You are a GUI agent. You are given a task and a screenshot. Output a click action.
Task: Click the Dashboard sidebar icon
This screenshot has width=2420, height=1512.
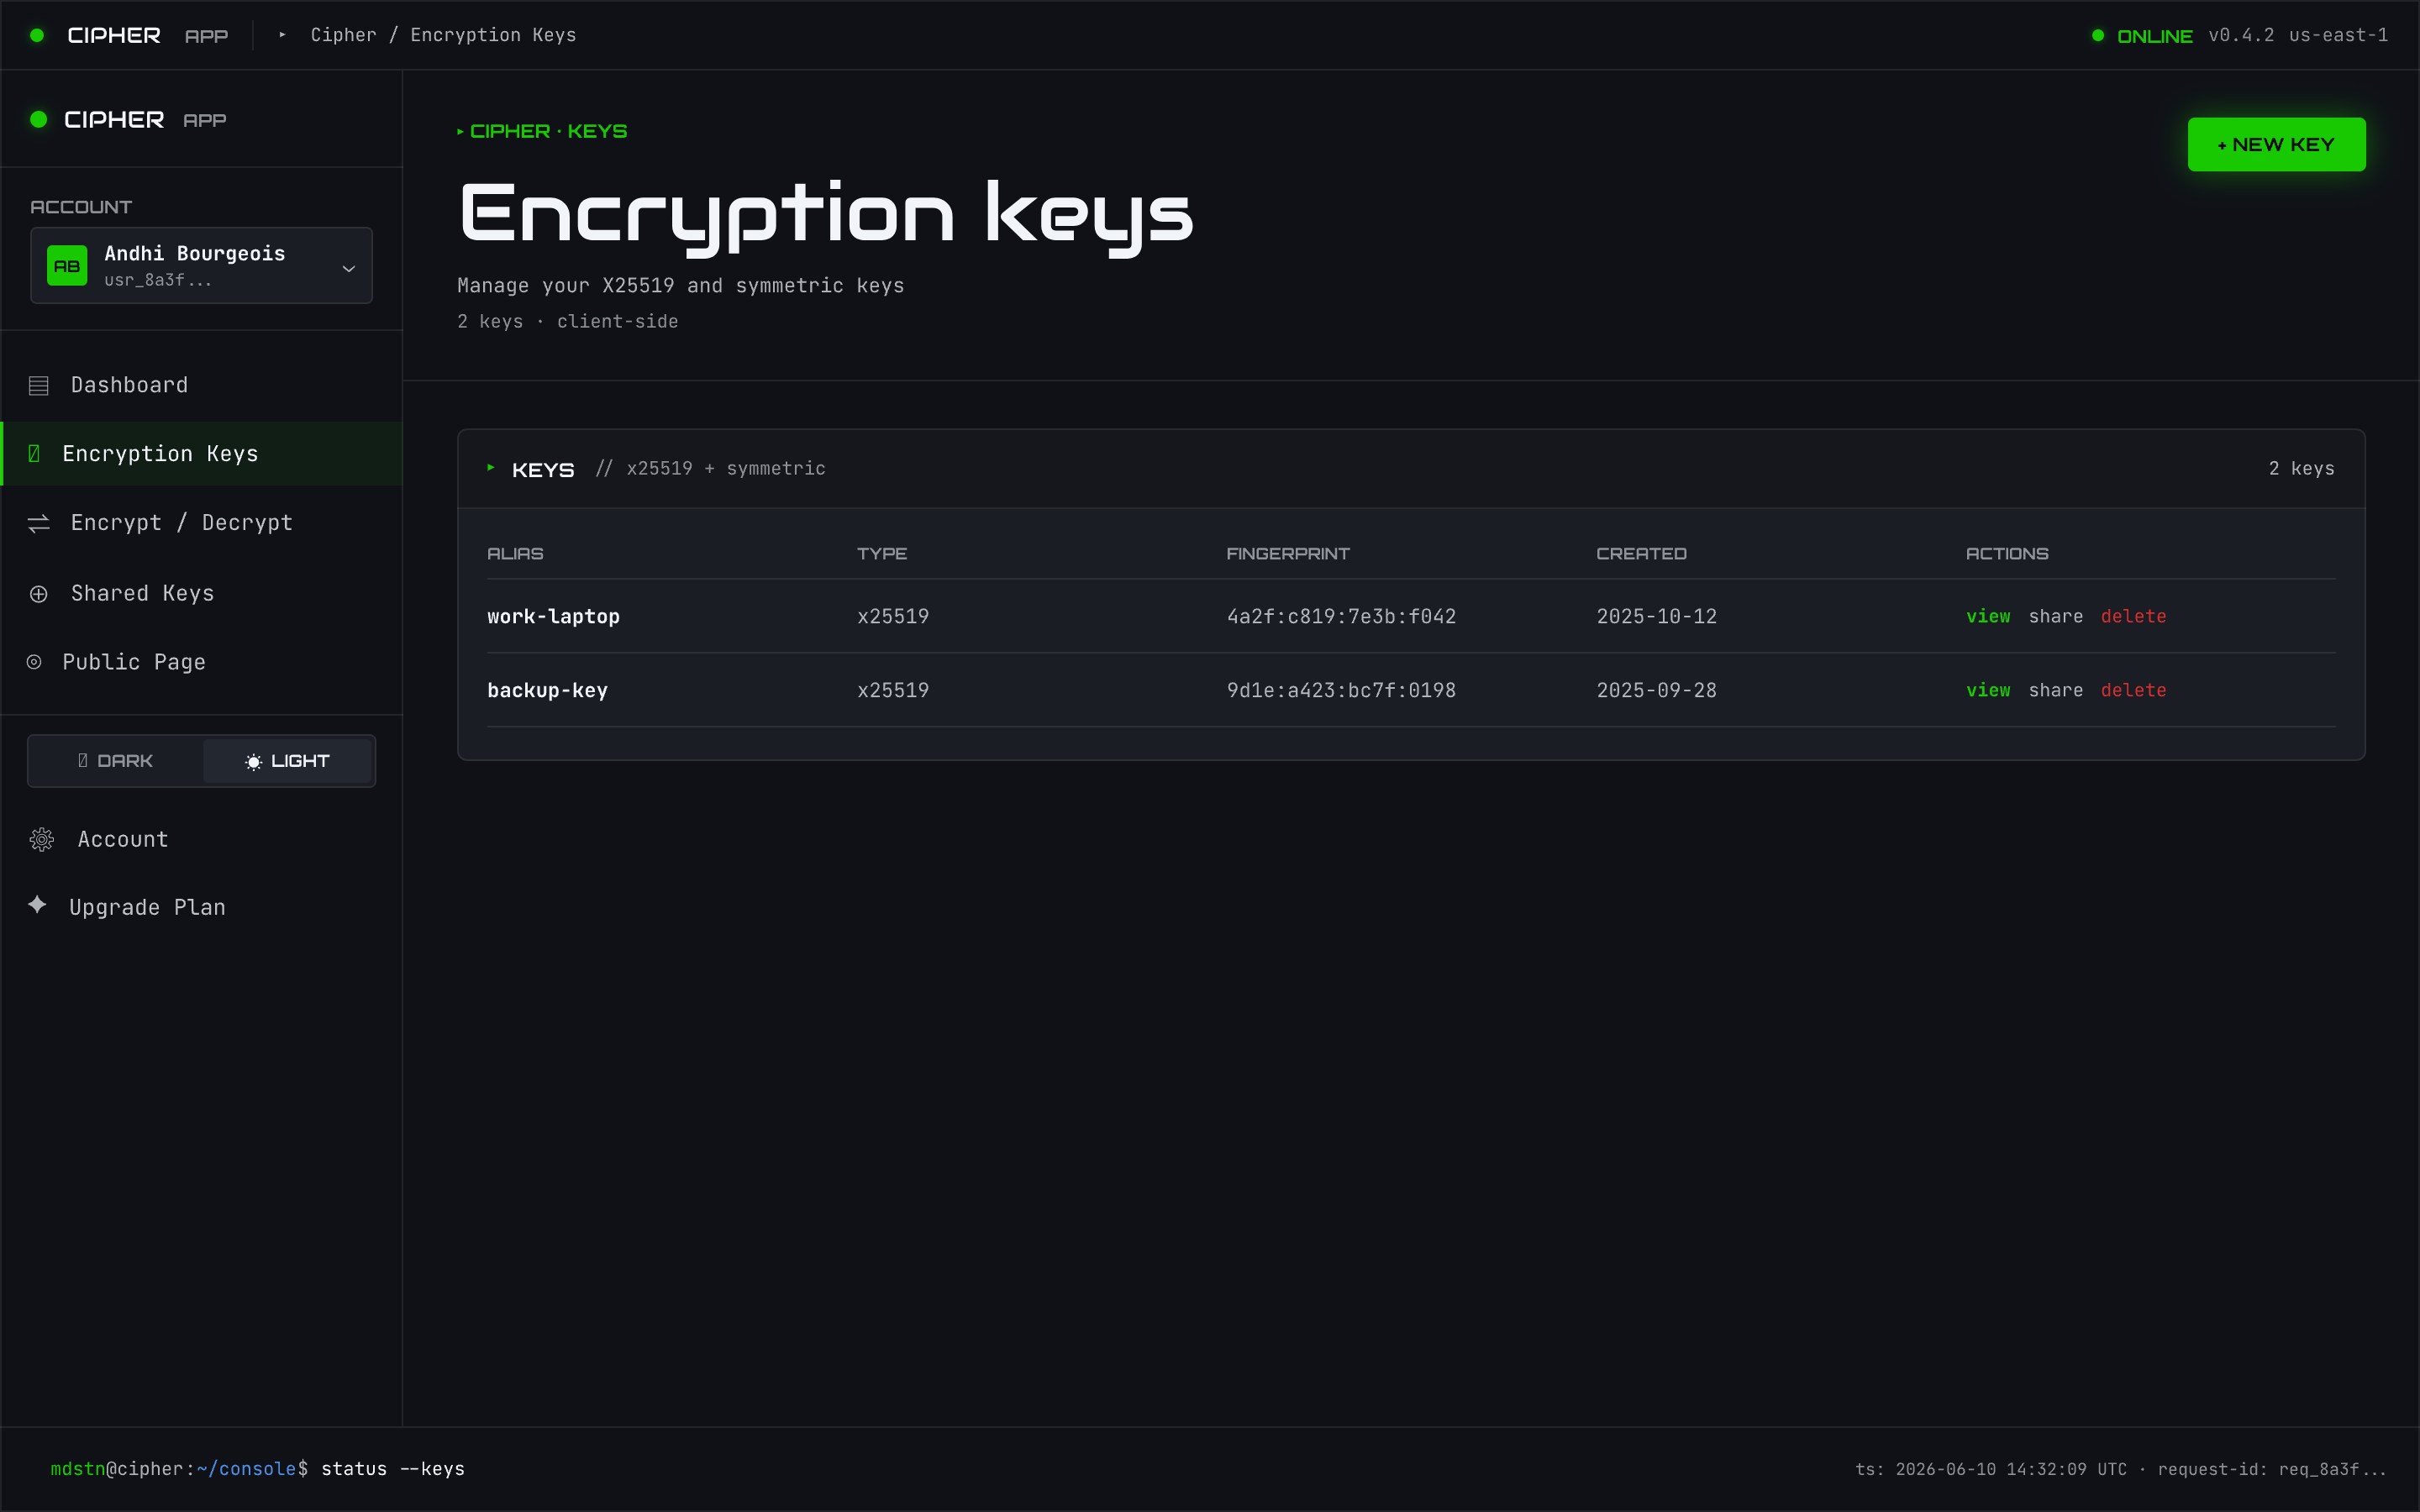tap(39, 386)
